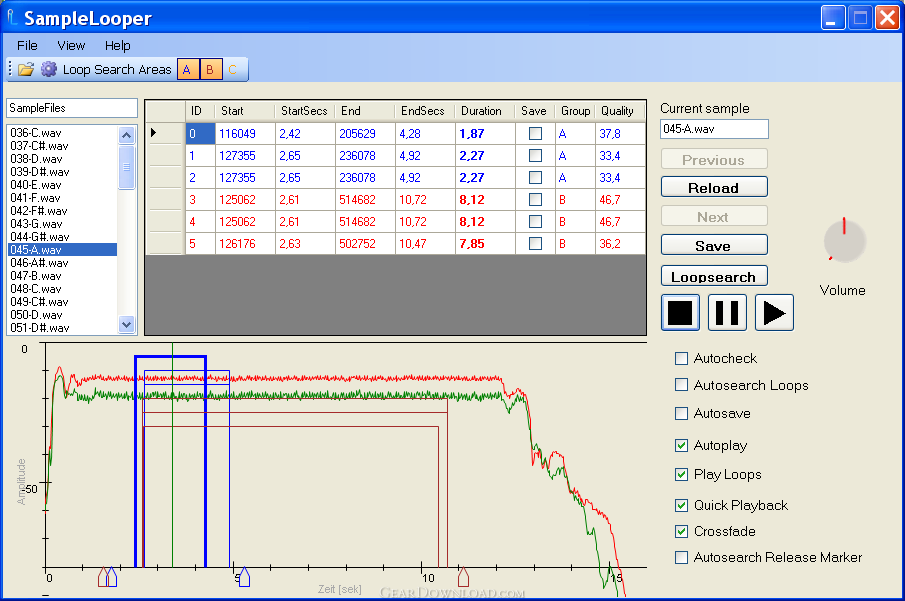The width and height of the screenshot is (905, 601).
Task: Click Quality cell 37,8
Action: 620,133
